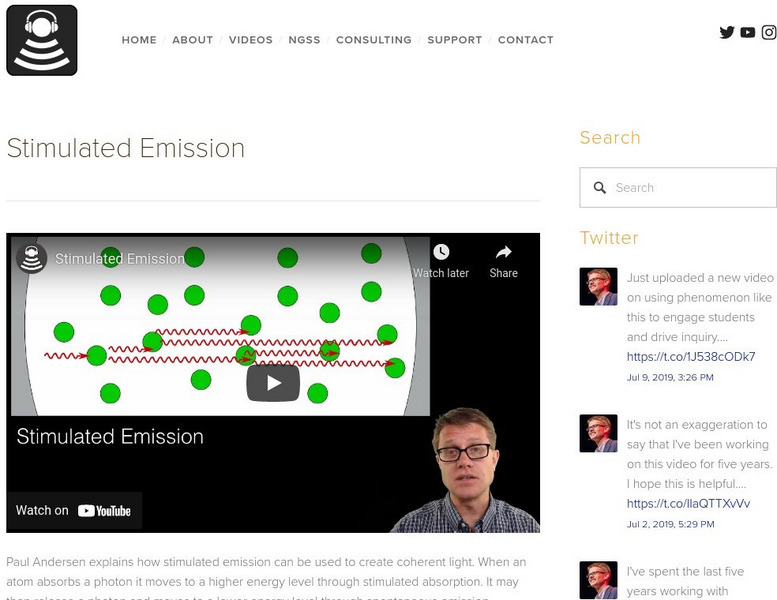
Task: Click the video channel avatar icon
Action: tap(31, 258)
